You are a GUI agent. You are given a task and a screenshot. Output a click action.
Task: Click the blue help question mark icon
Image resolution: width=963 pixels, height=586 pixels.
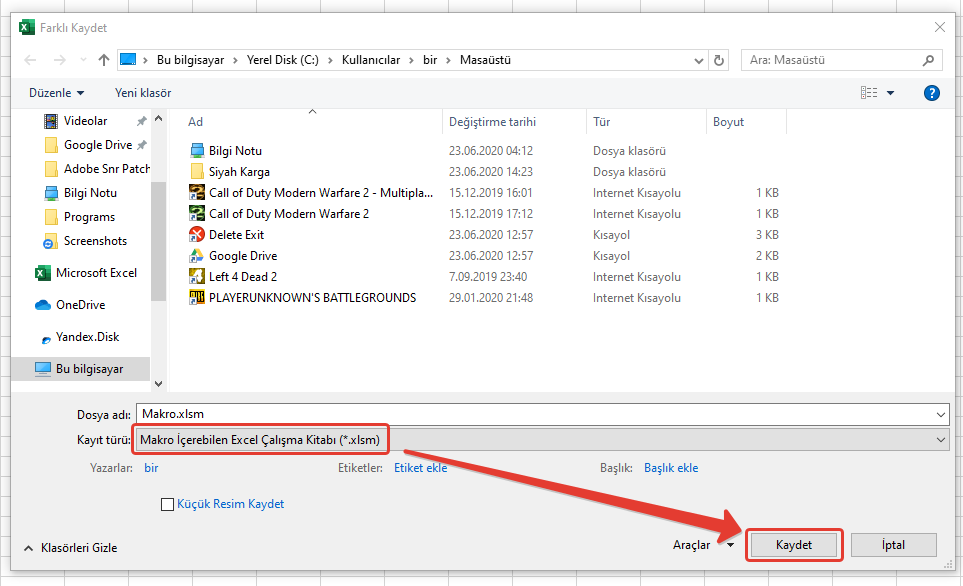click(931, 93)
